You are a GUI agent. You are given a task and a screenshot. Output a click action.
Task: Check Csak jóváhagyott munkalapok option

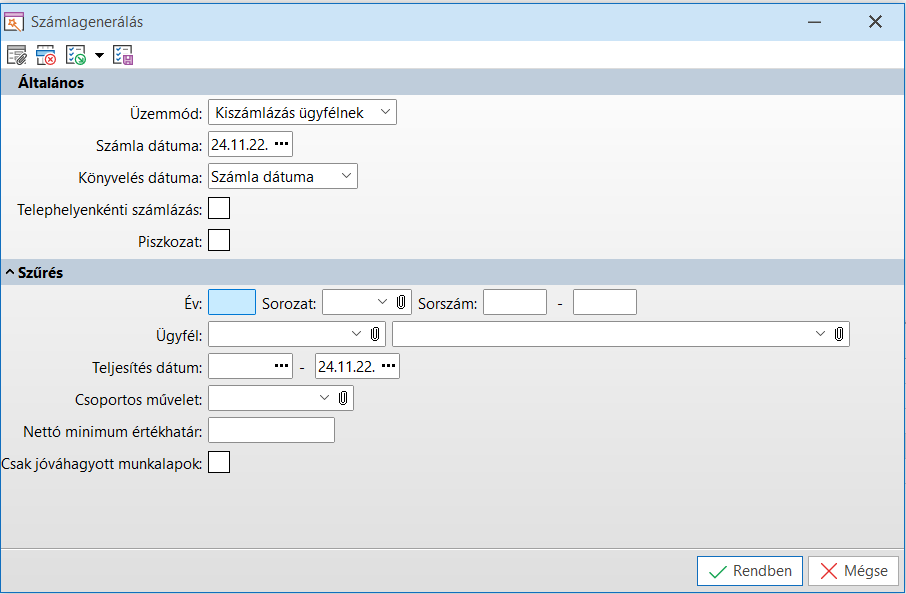click(218, 462)
